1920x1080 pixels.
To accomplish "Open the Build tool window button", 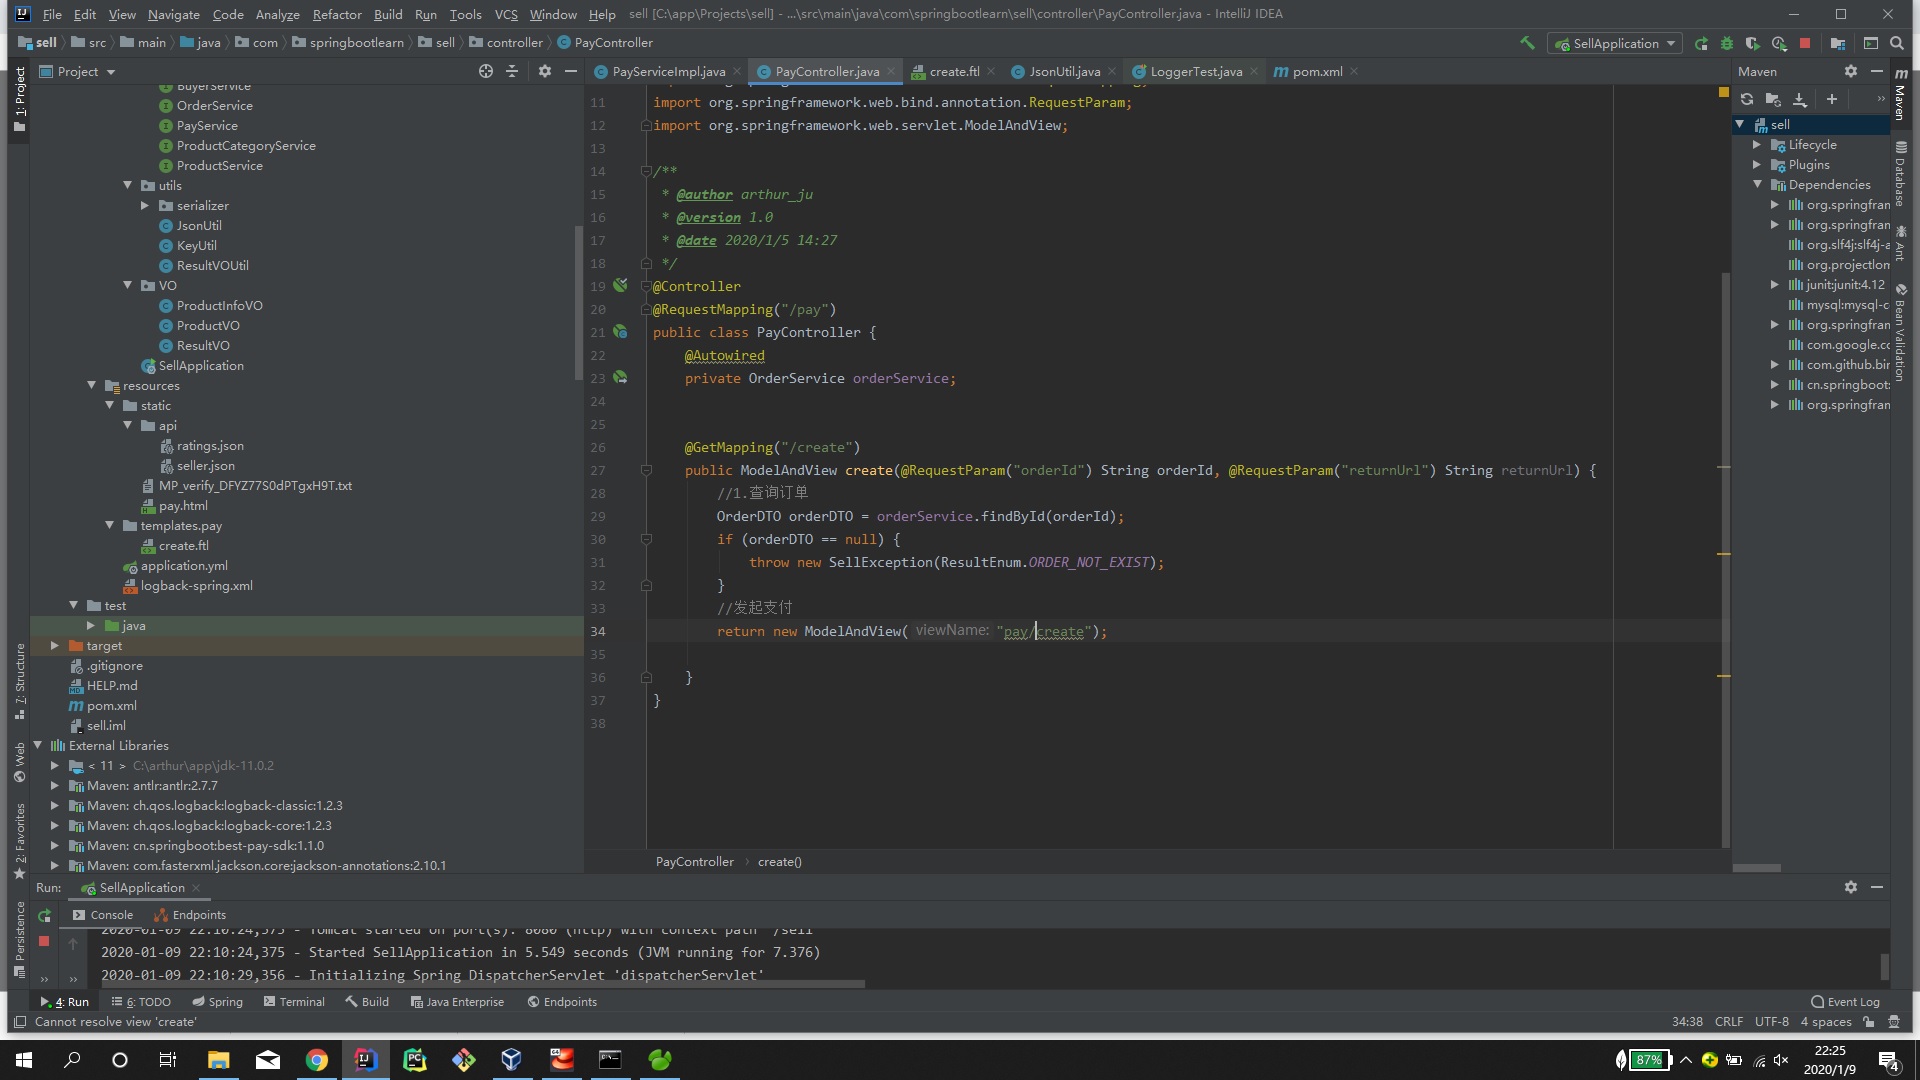I will click(367, 1002).
